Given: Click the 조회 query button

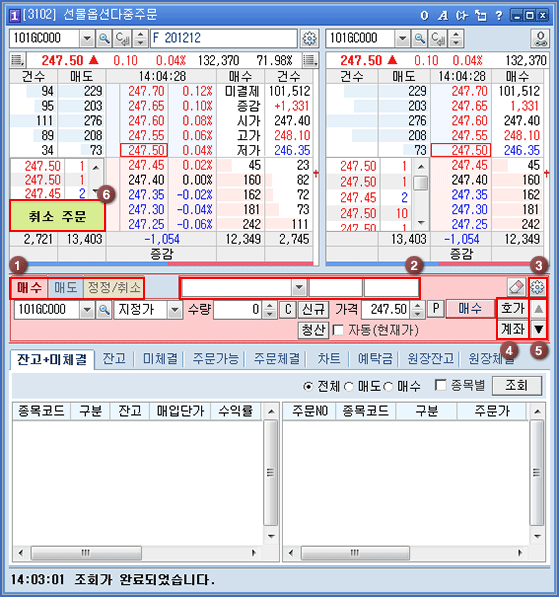Looking at the screenshot, I should click(x=517, y=386).
